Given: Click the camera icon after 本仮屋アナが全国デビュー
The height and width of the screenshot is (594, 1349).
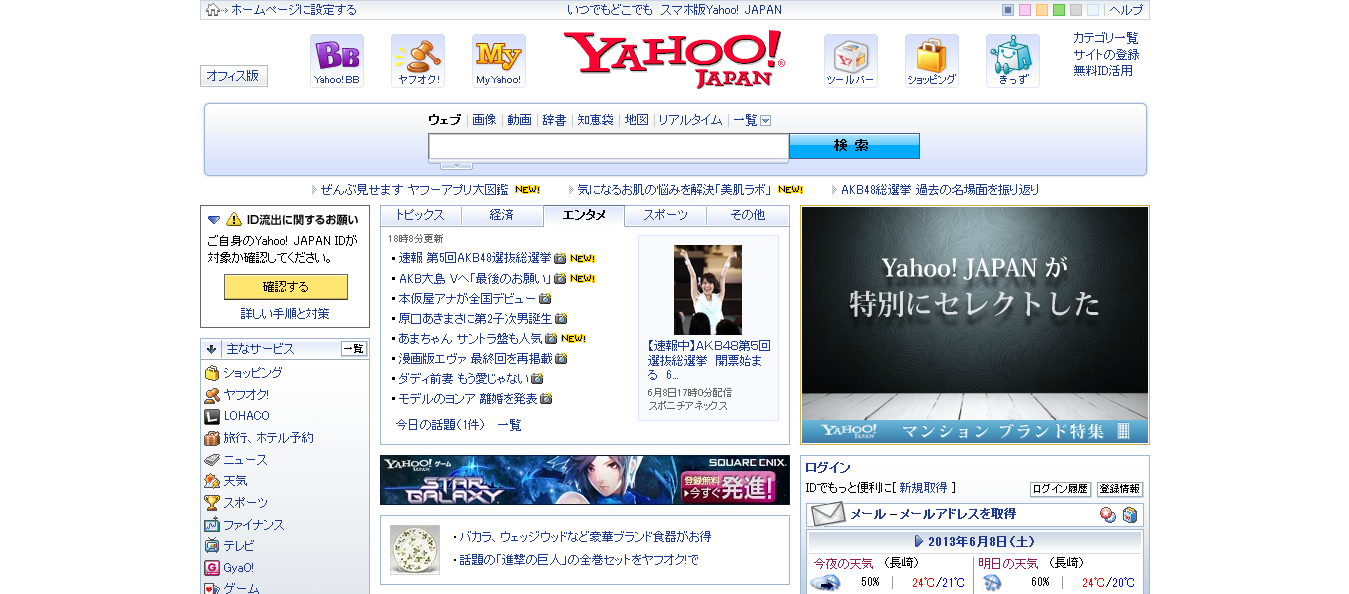Looking at the screenshot, I should [x=545, y=299].
